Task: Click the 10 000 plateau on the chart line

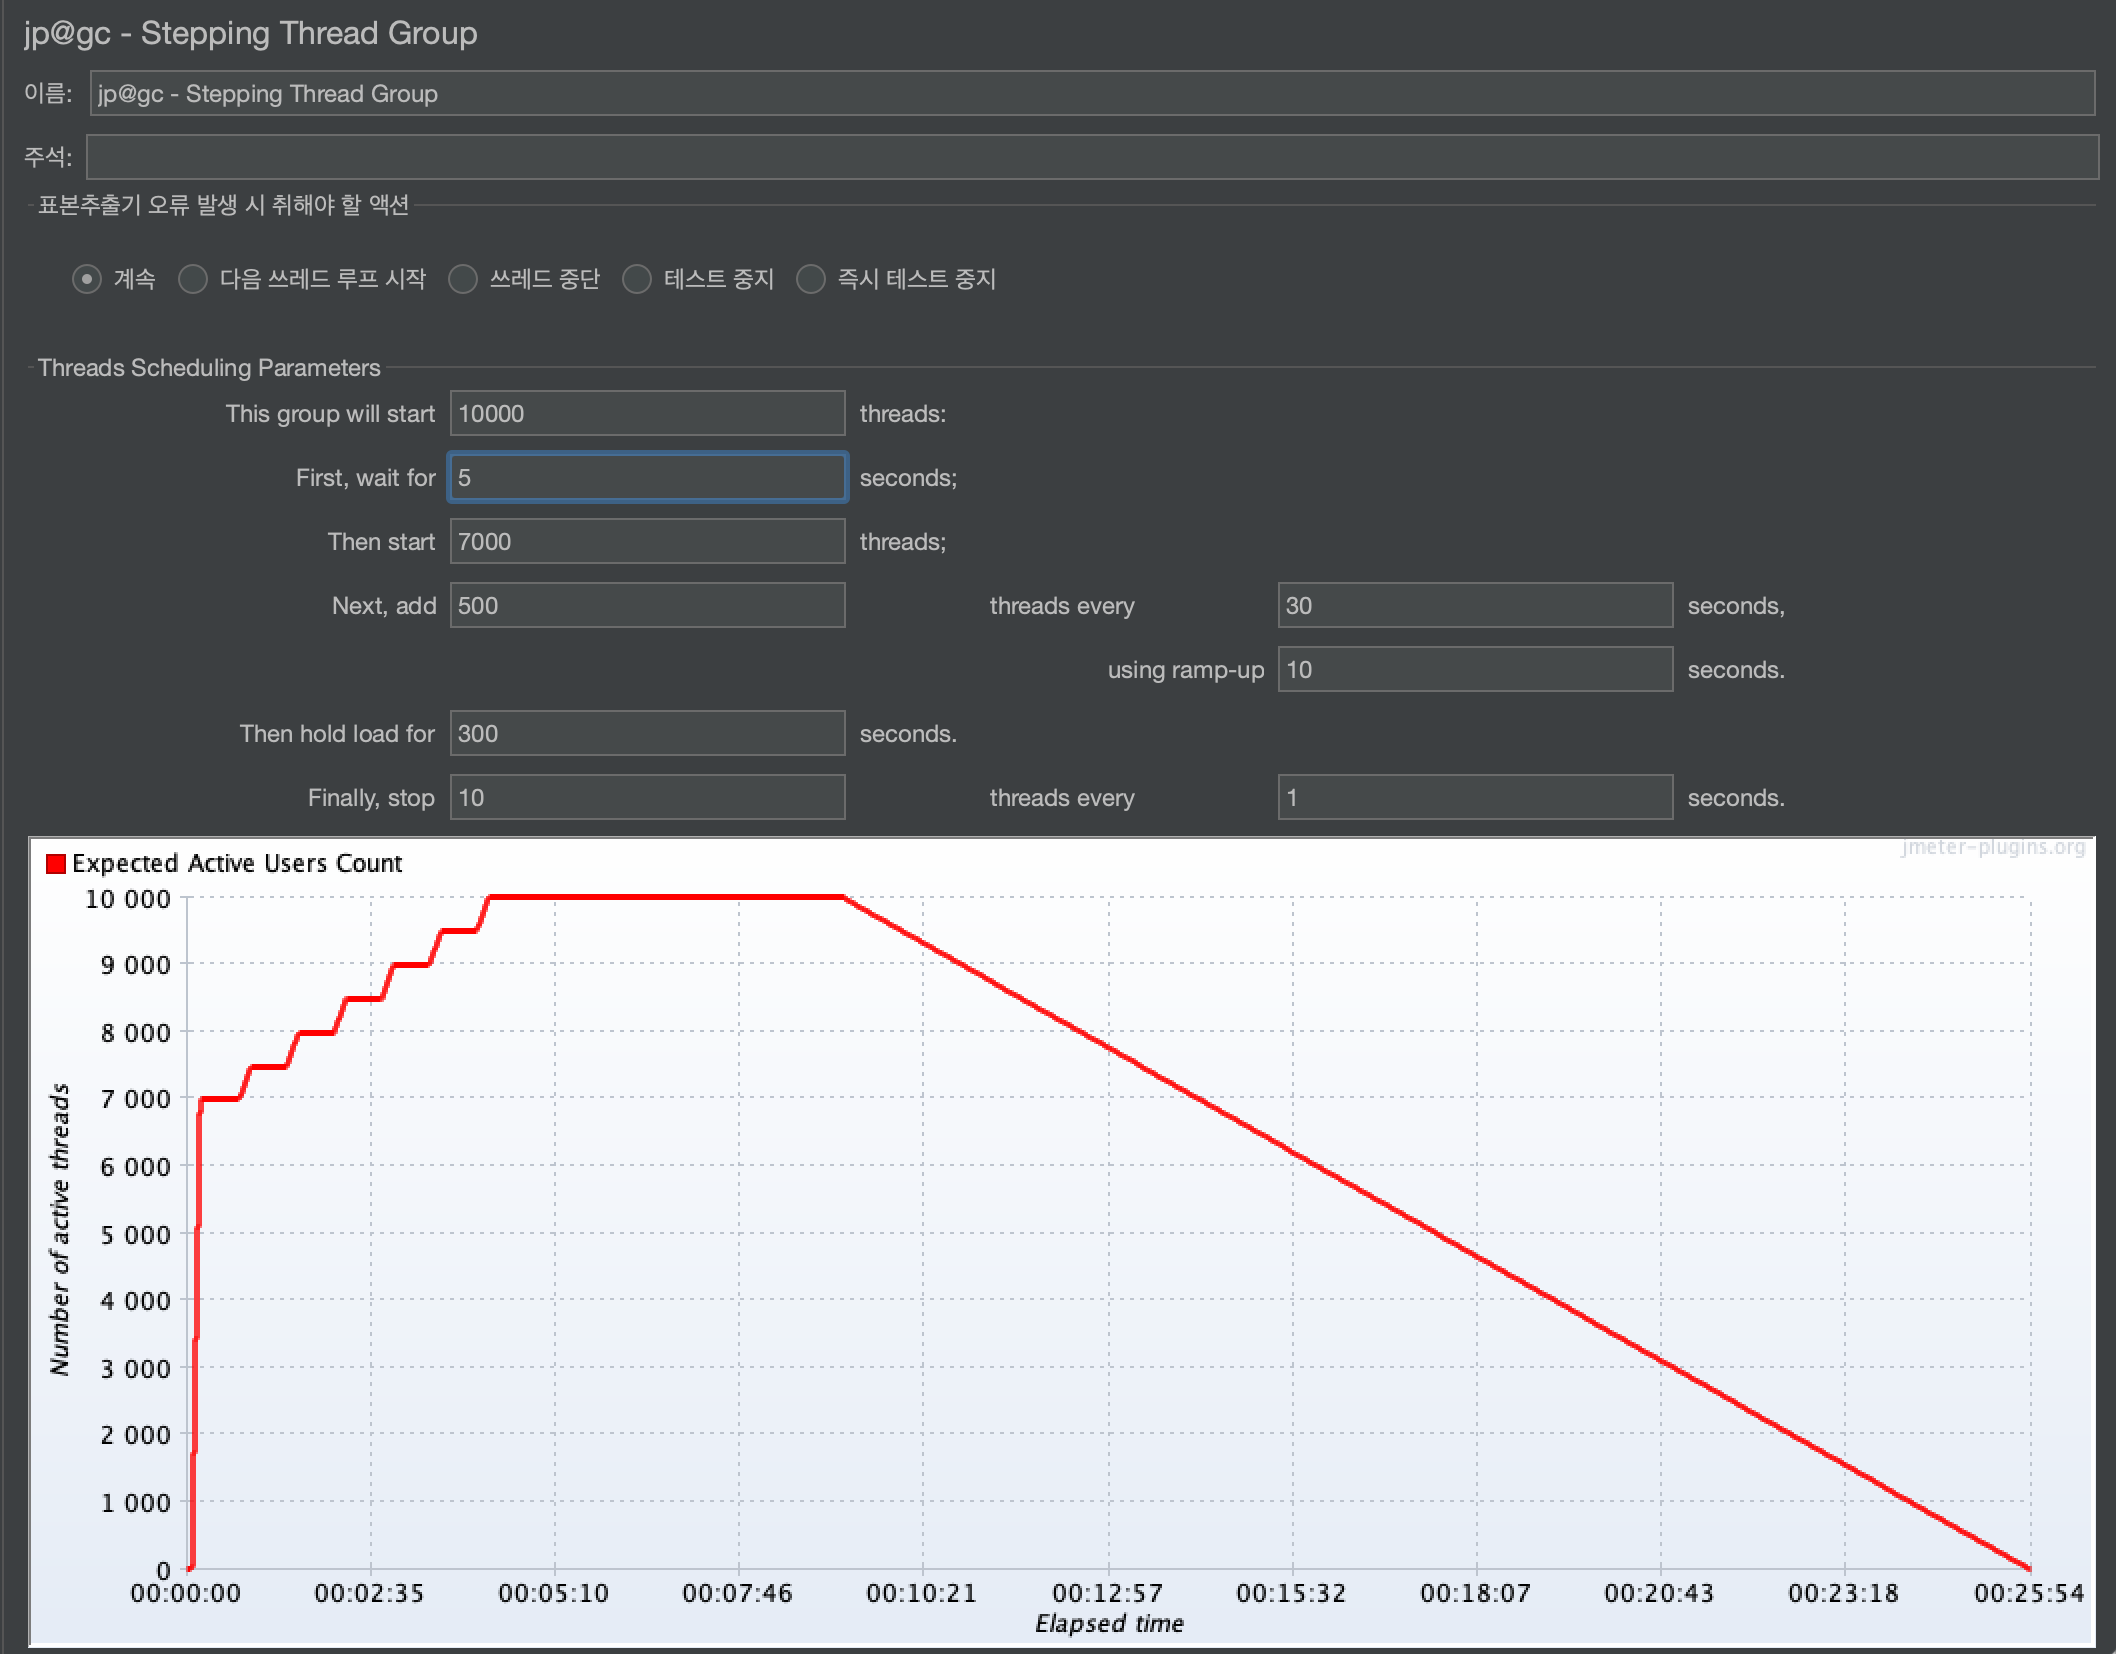Action: [x=665, y=897]
